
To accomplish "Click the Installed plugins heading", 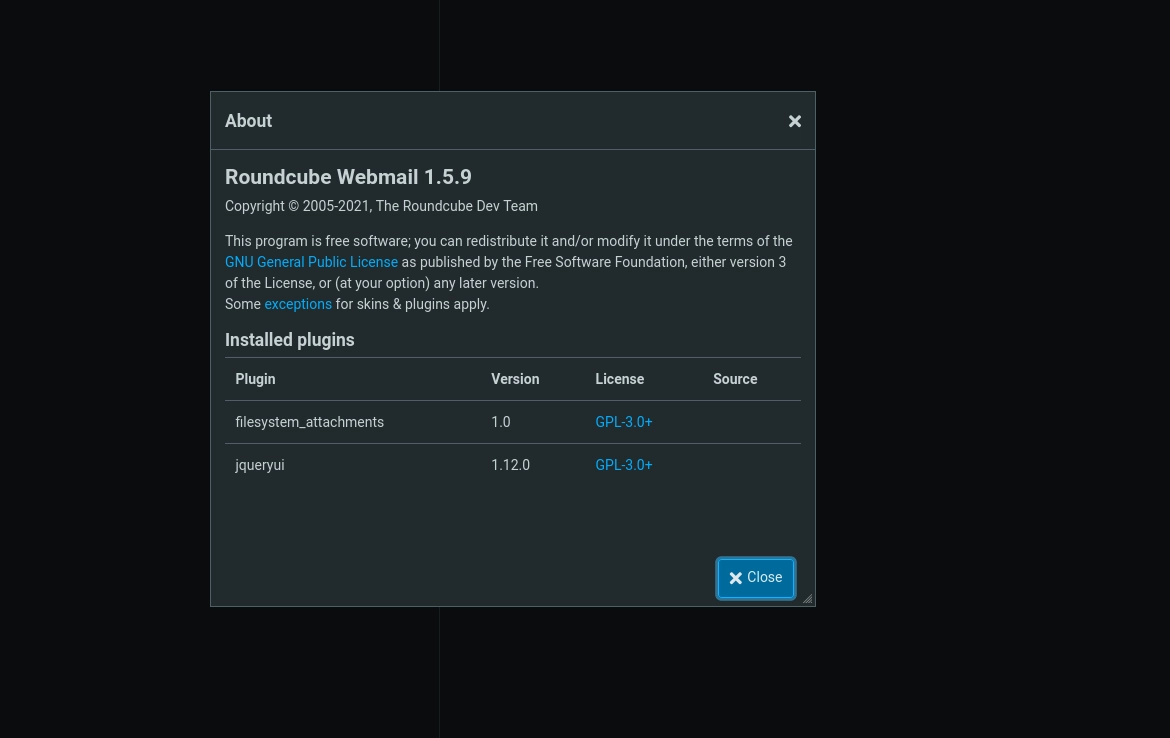I will pyautogui.click(x=290, y=340).
